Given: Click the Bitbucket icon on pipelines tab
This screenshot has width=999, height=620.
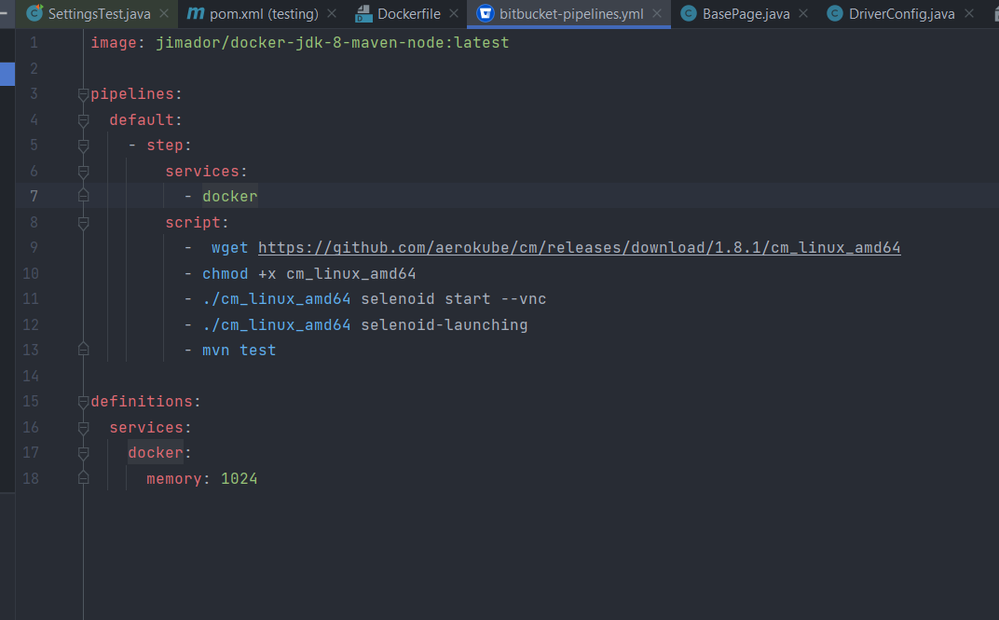Looking at the screenshot, I should [485, 13].
